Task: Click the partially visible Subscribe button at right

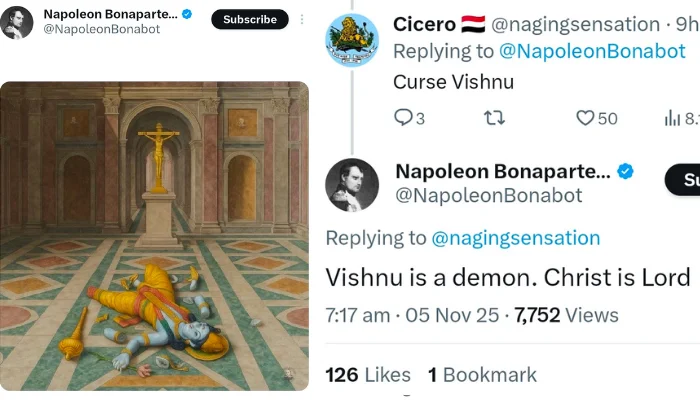Action: [683, 179]
